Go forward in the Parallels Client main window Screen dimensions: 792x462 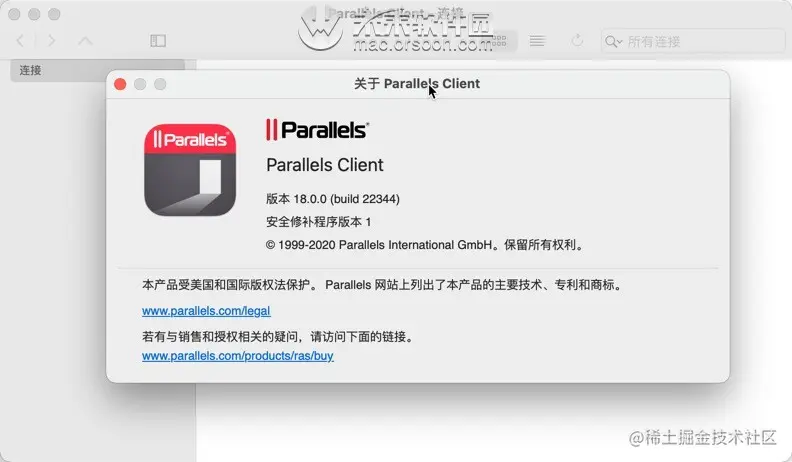(x=51, y=41)
